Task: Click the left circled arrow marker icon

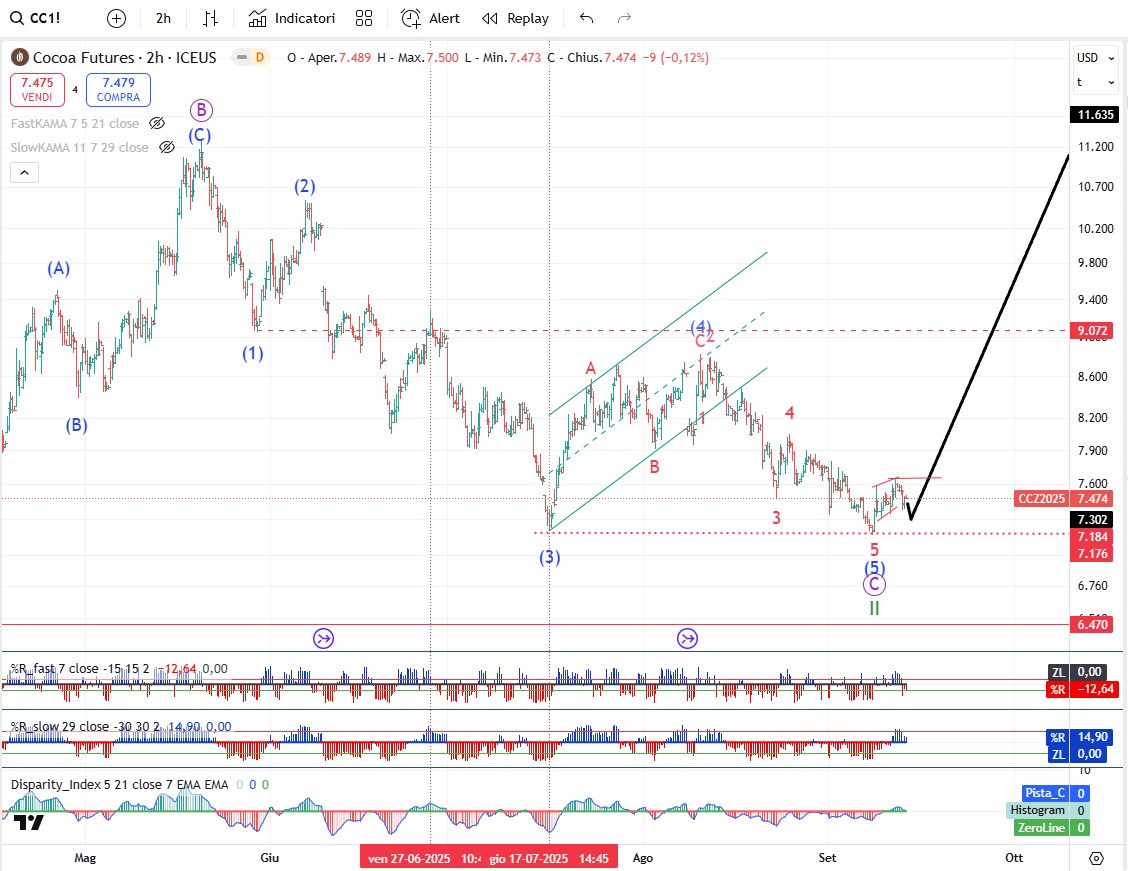Action: click(x=324, y=638)
